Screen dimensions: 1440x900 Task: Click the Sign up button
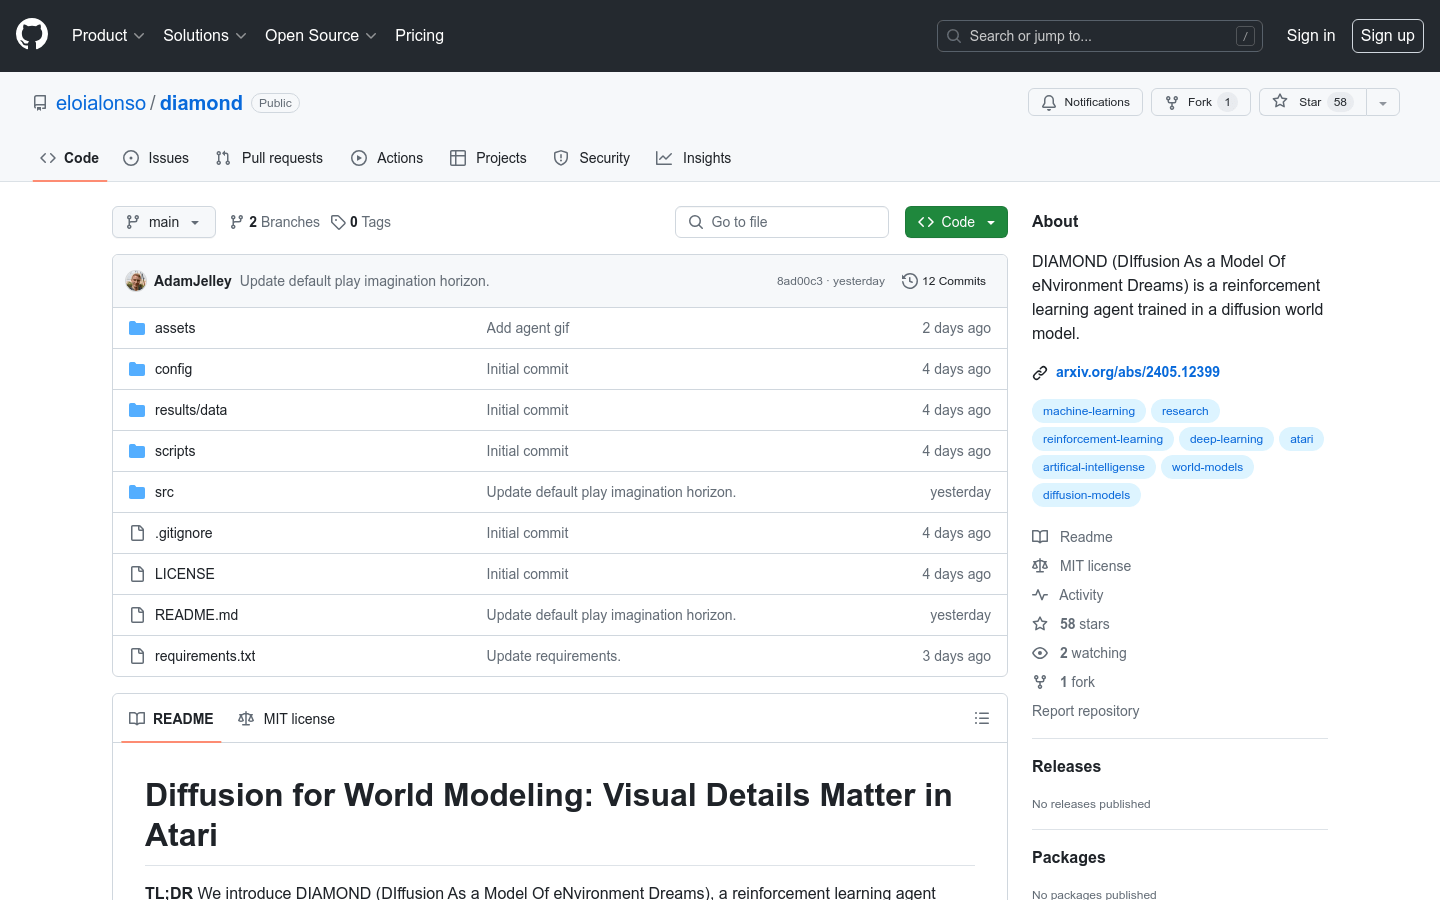point(1388,35)
